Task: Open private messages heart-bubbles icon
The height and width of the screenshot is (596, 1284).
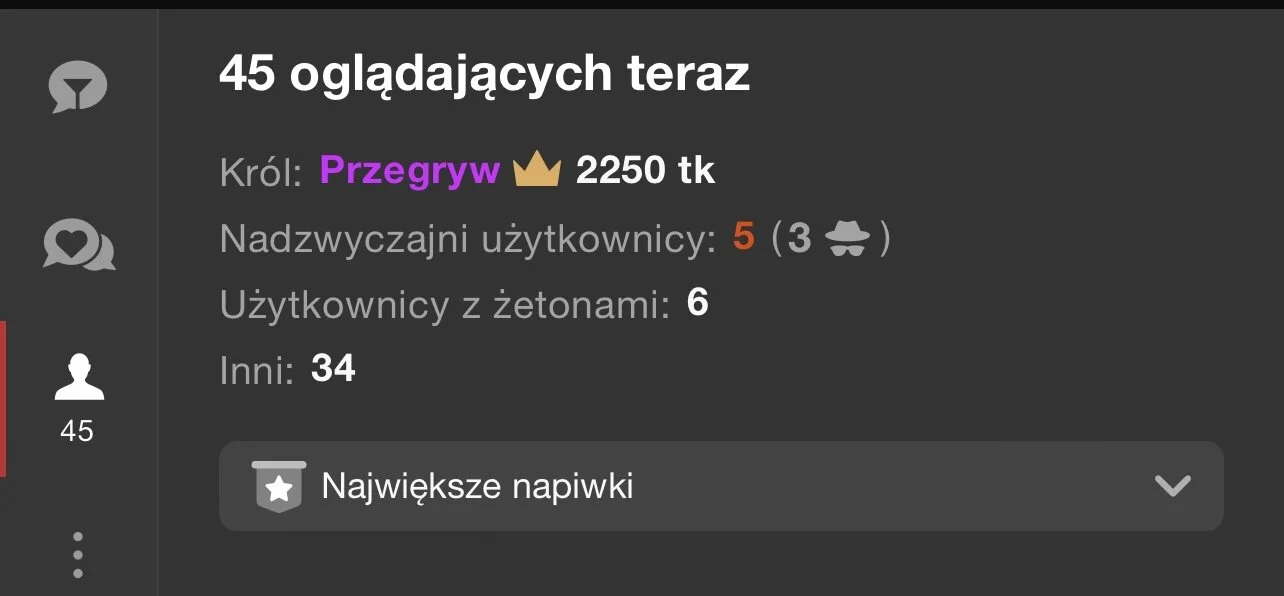Action: tap(79, 244)
